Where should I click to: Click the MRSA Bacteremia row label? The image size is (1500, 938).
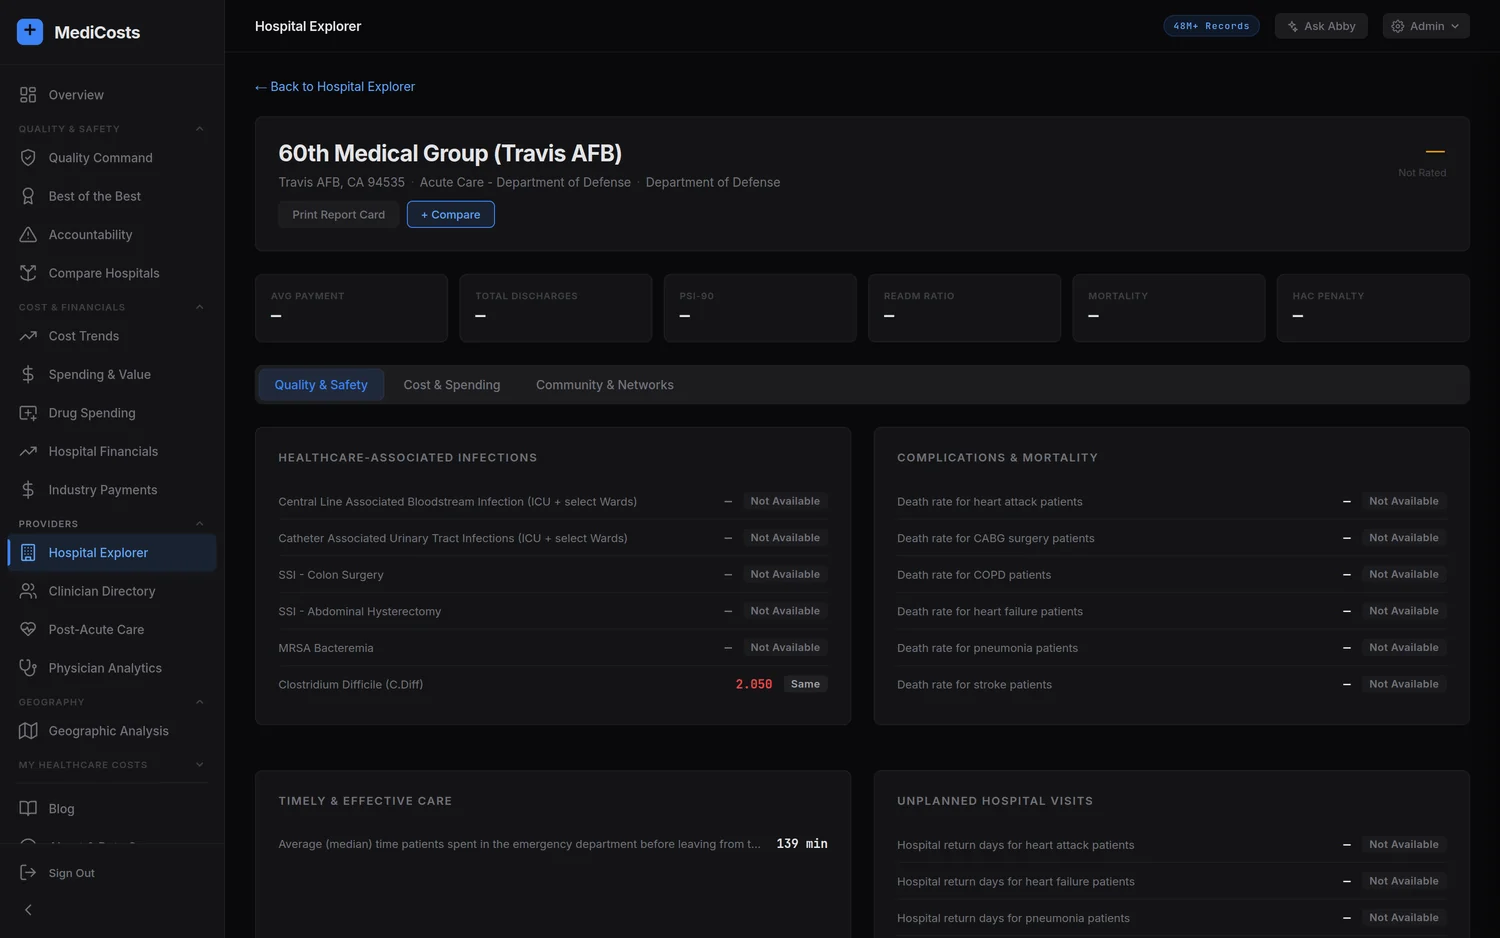click(x=326, y=648)
